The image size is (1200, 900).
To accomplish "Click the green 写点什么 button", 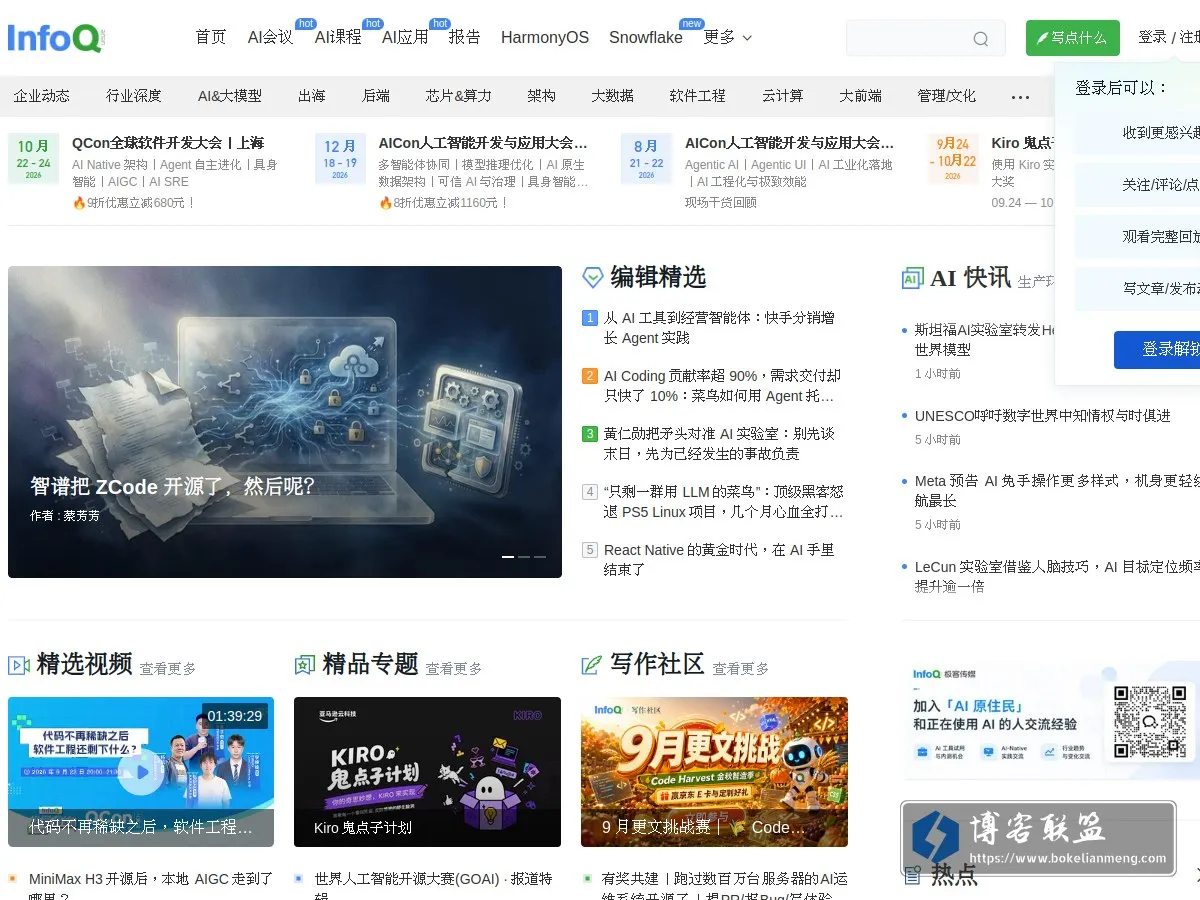I will tap(1073, 38).
